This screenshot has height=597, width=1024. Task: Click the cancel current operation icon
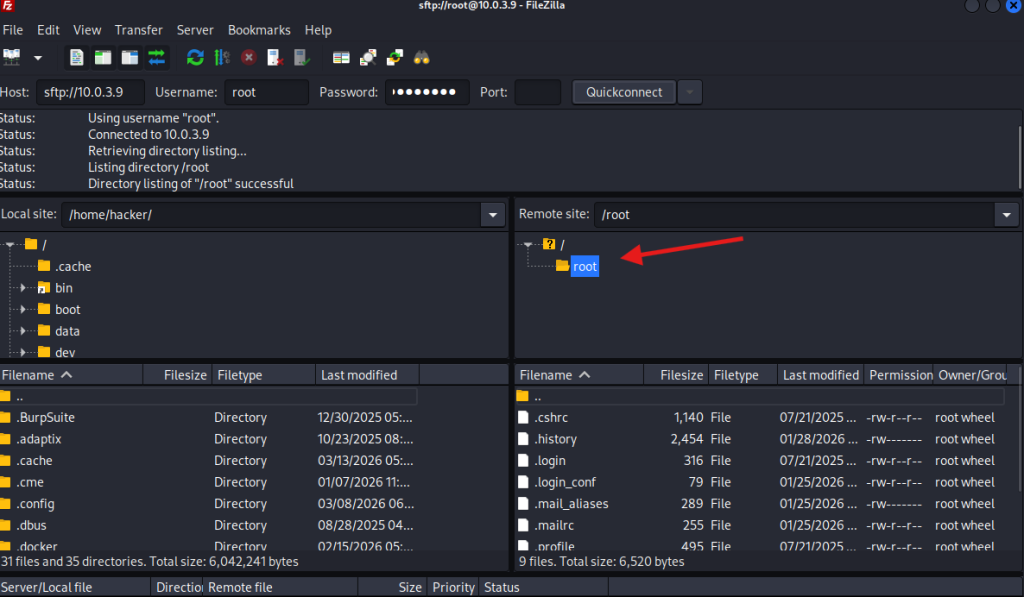(x=248, y=57)
